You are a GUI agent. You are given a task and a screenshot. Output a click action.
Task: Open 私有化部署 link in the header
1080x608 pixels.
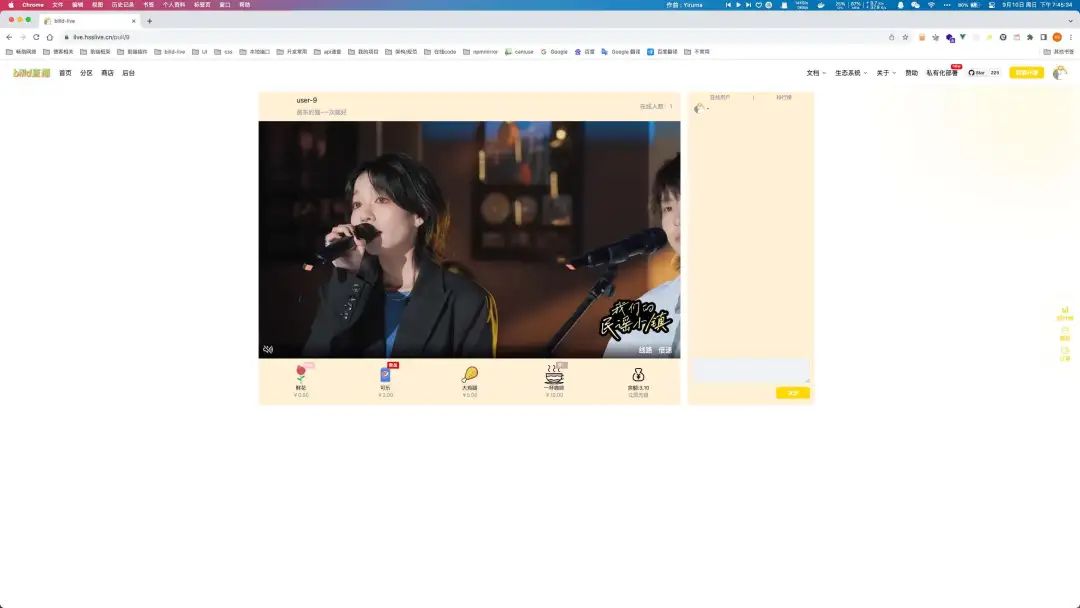point(942,73)
